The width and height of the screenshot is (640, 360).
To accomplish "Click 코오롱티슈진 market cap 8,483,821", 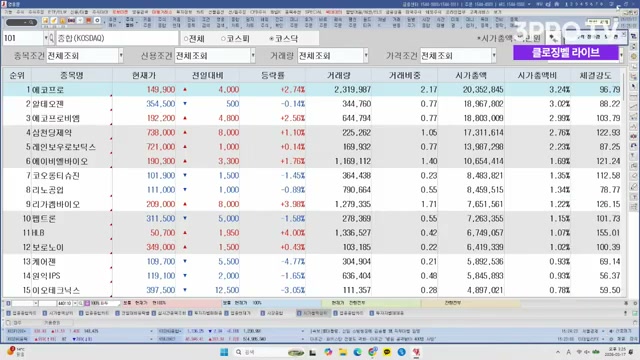I will click(x=485, y=176).
